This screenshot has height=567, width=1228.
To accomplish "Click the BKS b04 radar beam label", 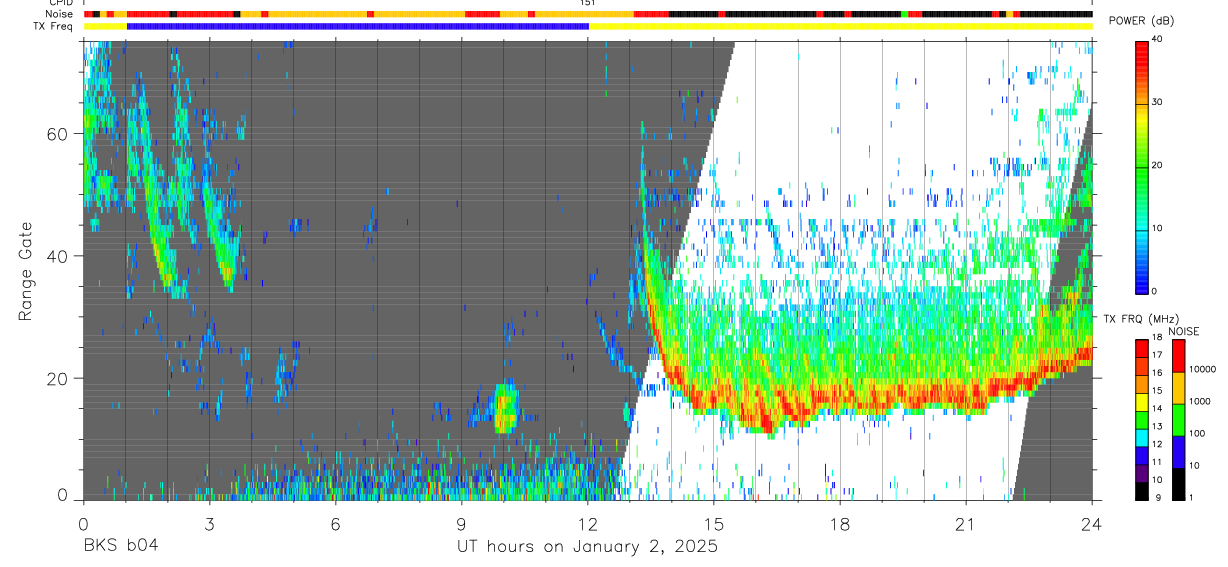I will [121, 546].
